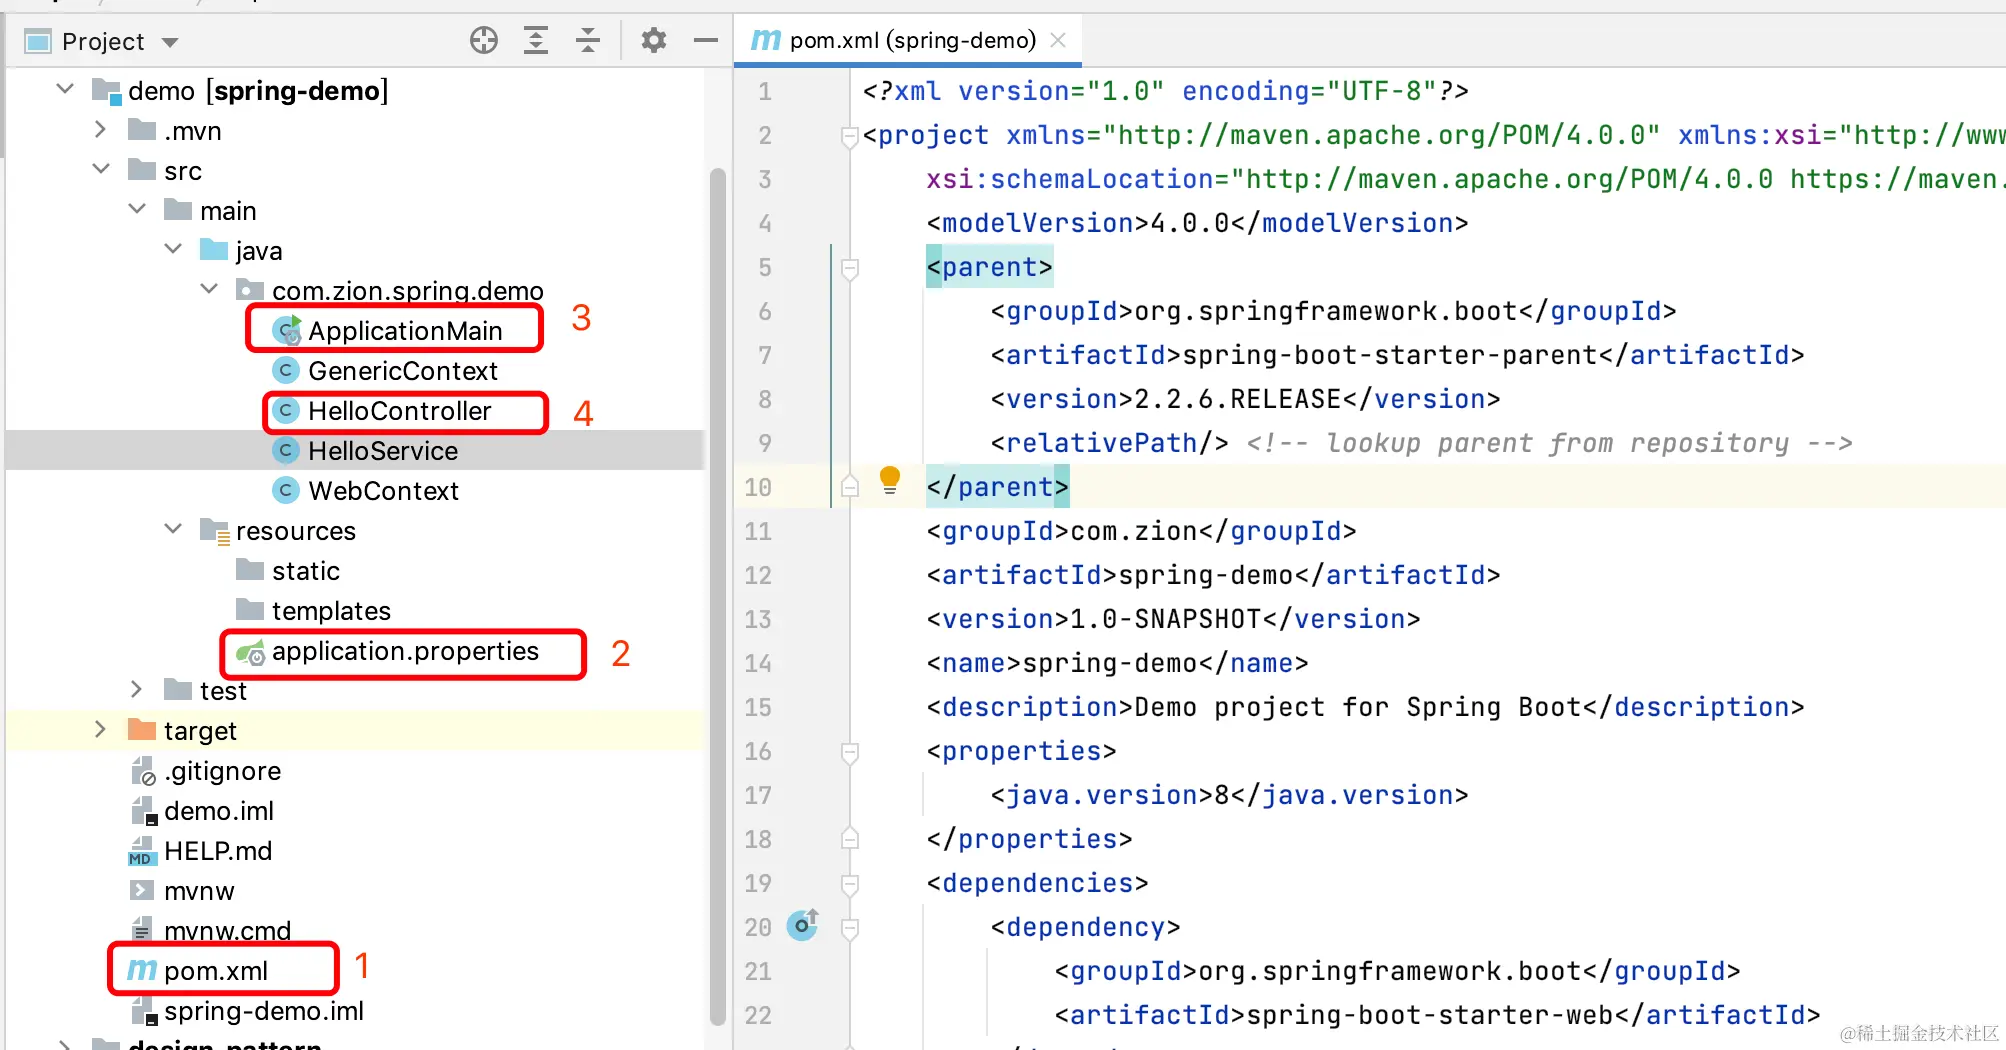
Task: Click the application.properties Spring leaf icon
Action: (251, 652)
